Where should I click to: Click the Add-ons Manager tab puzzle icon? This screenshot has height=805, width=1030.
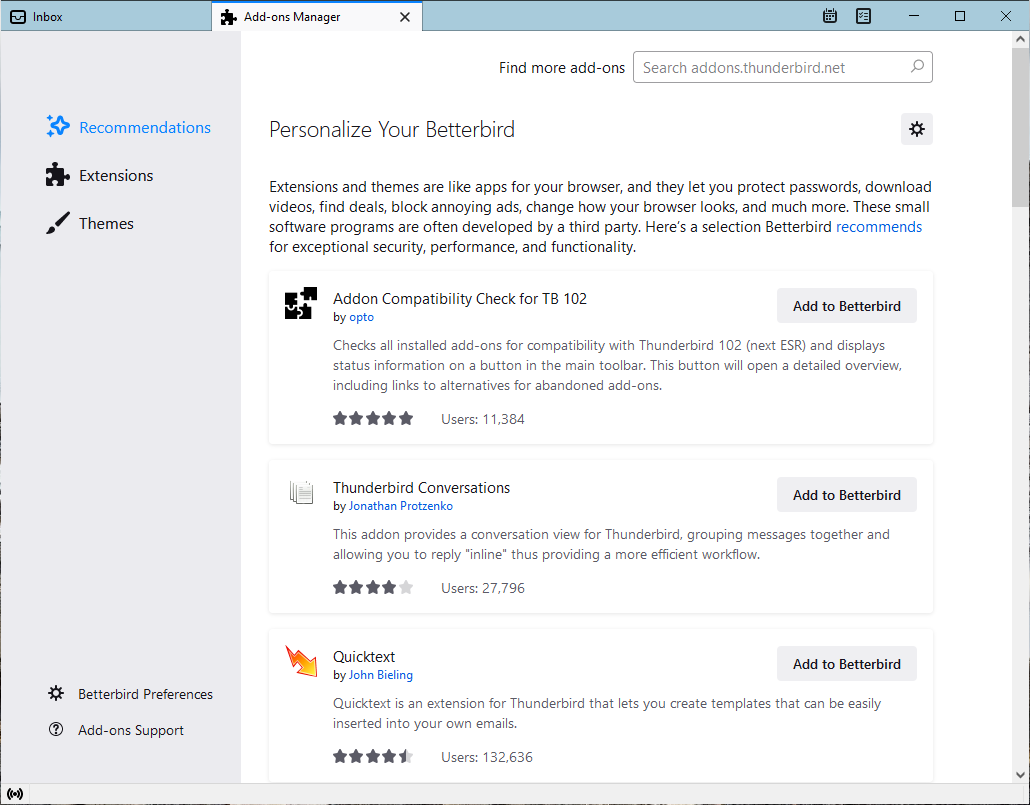click(229, 17)
